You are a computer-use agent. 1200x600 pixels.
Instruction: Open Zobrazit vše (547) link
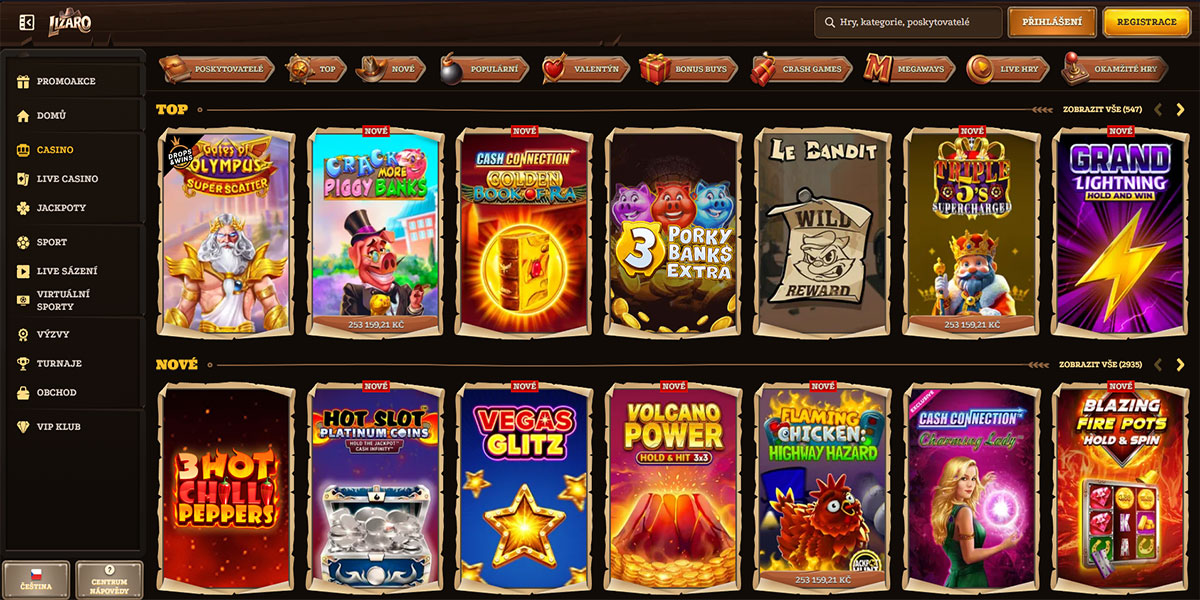(1102, 109)
